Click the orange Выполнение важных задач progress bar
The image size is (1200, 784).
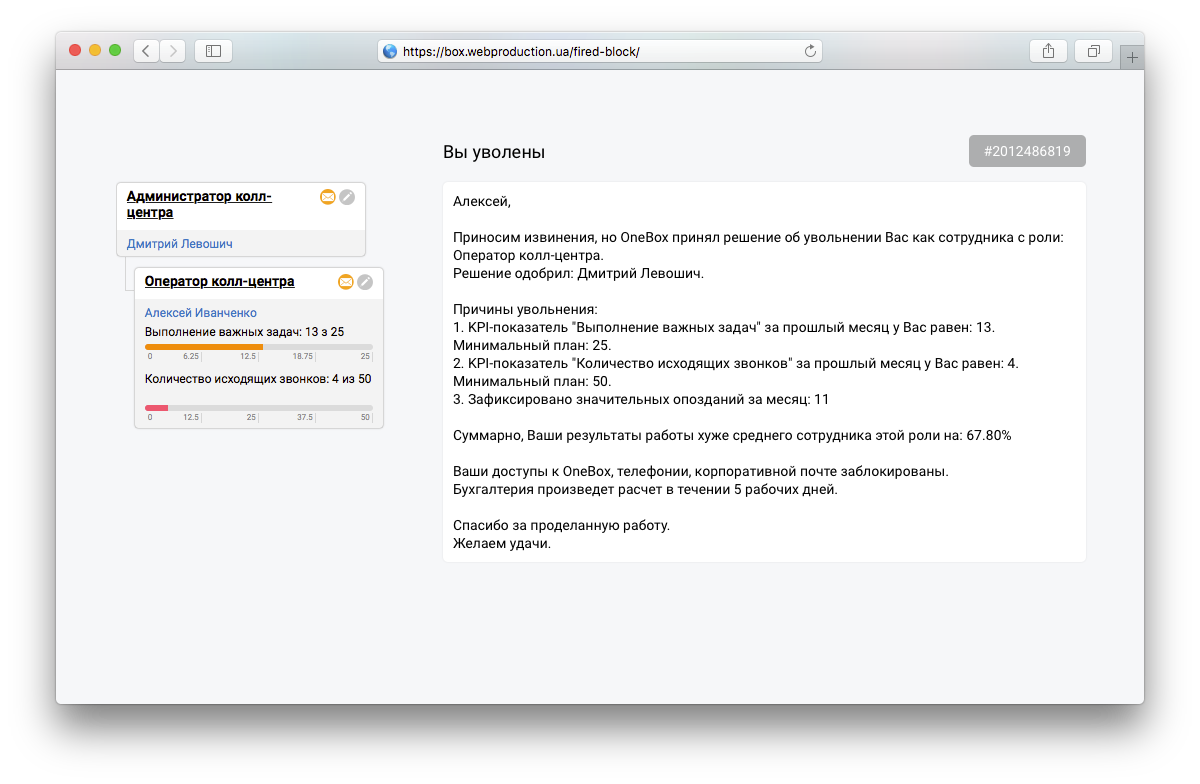coord(204,347)
